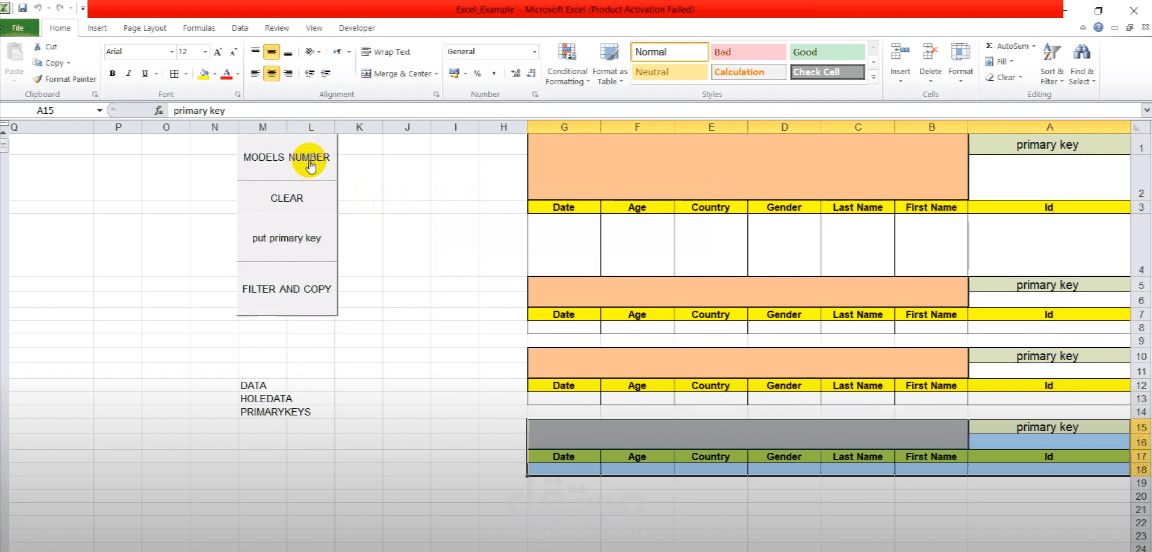The width and height of the screenshot is (1152, 552).
Task: Switch to the Data tab
Action: pyautogui.click(x=240, y=28)
